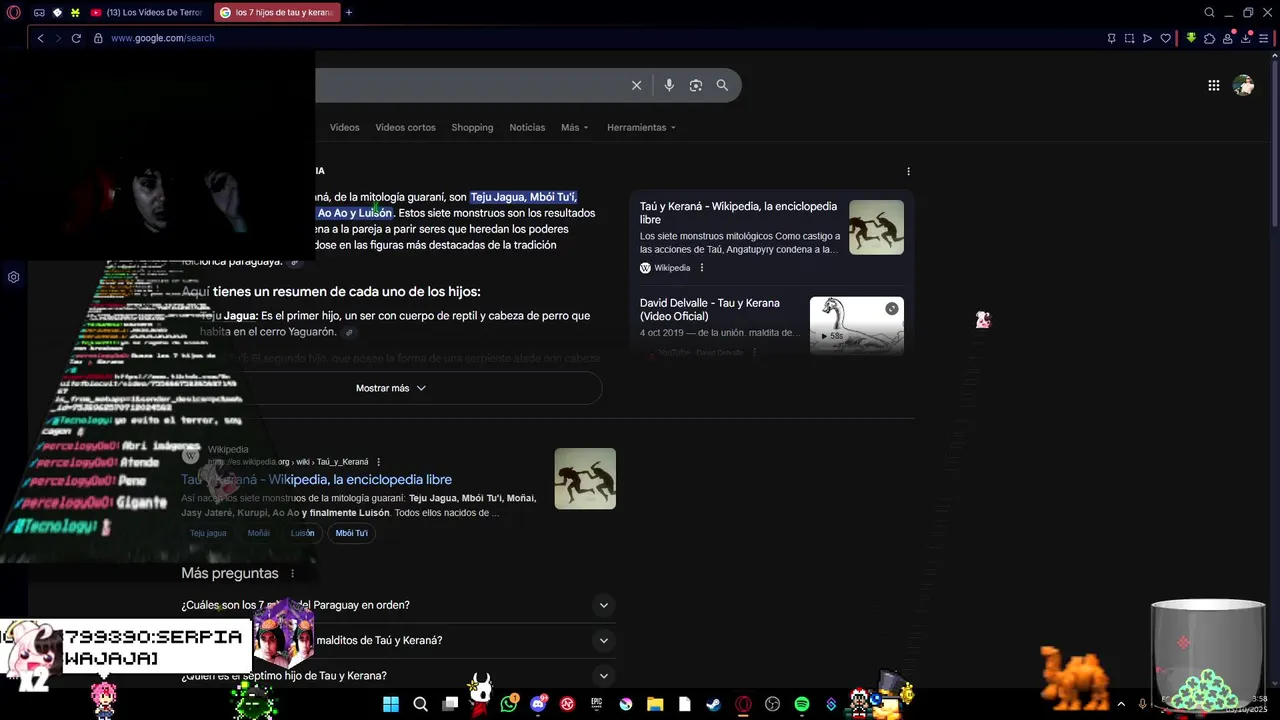View the site padlock security icon
The width and height of the screenshot is (1280, 720).
(98, 38)
